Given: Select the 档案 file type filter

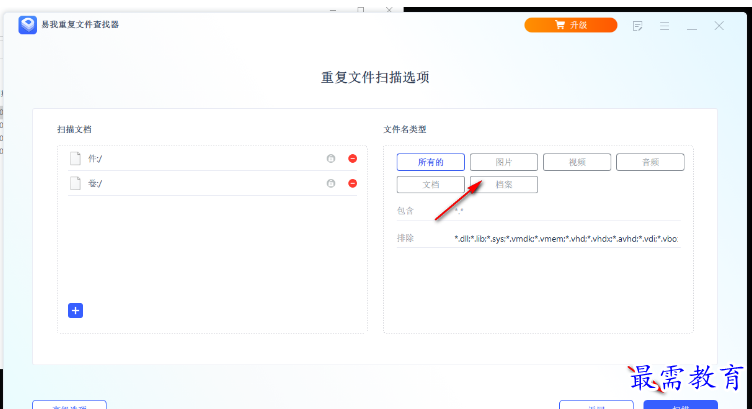Looking at the screenshot, I should pyautogui.click(x=504, y=185).
